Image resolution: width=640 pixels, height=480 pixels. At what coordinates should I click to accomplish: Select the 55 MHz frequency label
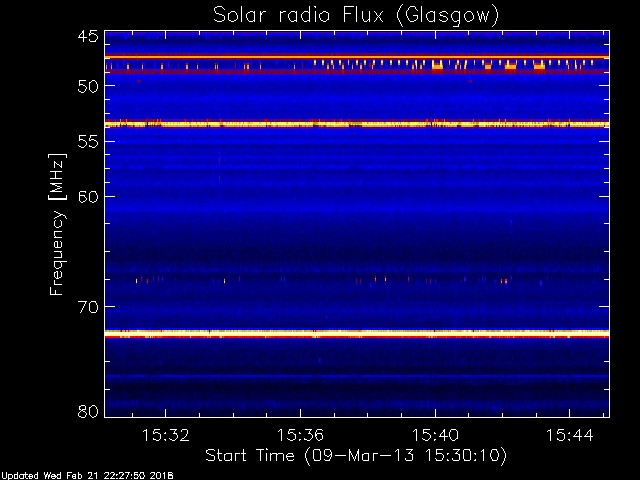pyautogui.click(x=88, y=142)
